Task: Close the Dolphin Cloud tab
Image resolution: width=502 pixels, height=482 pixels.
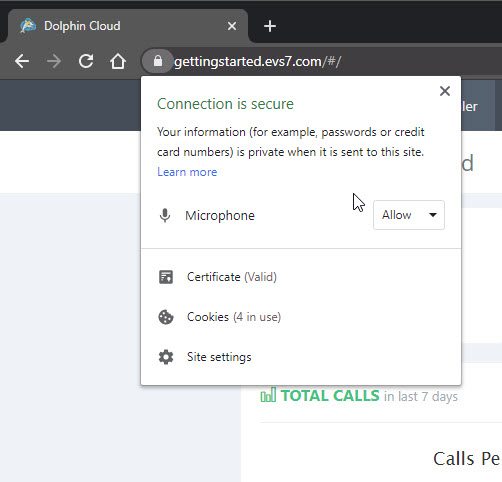Action: click(232, 26)
